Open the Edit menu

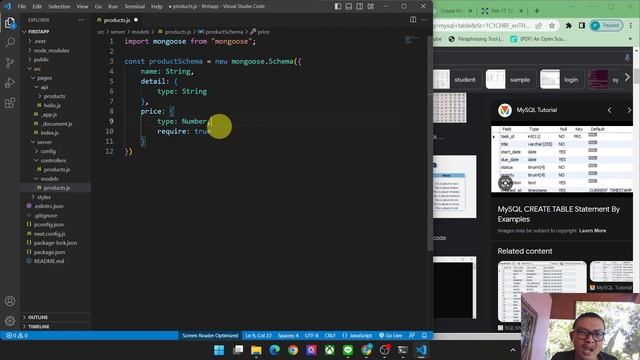pyautogui.click(x=37, y=6)
